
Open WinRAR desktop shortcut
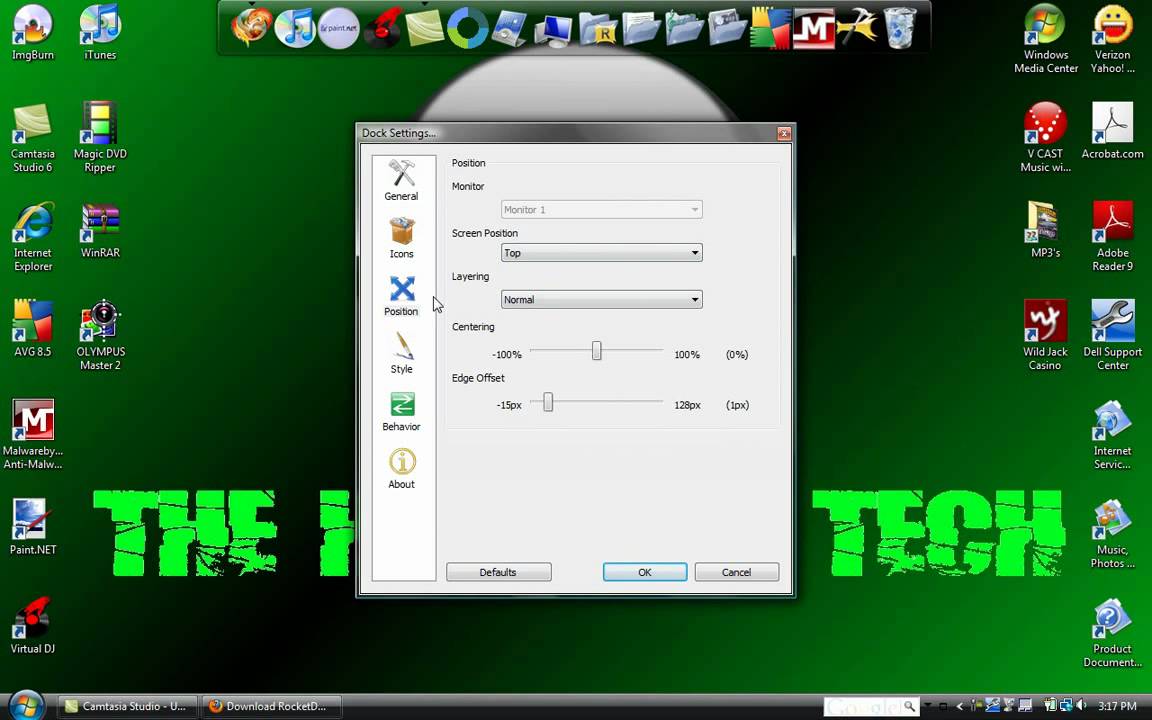click(100, 230)
